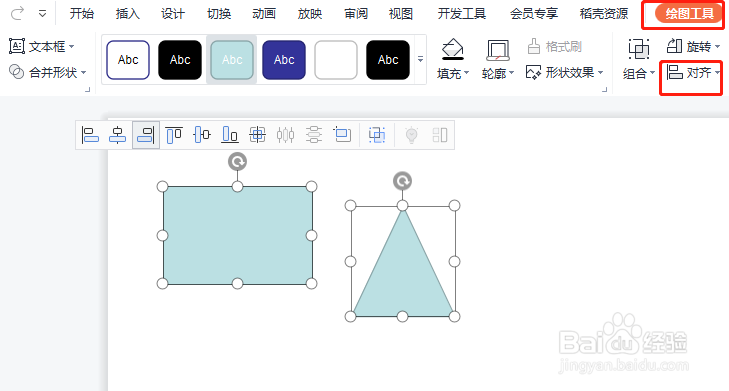
Task: Switch to the 审阅 tab
Action: pos(356,13)
